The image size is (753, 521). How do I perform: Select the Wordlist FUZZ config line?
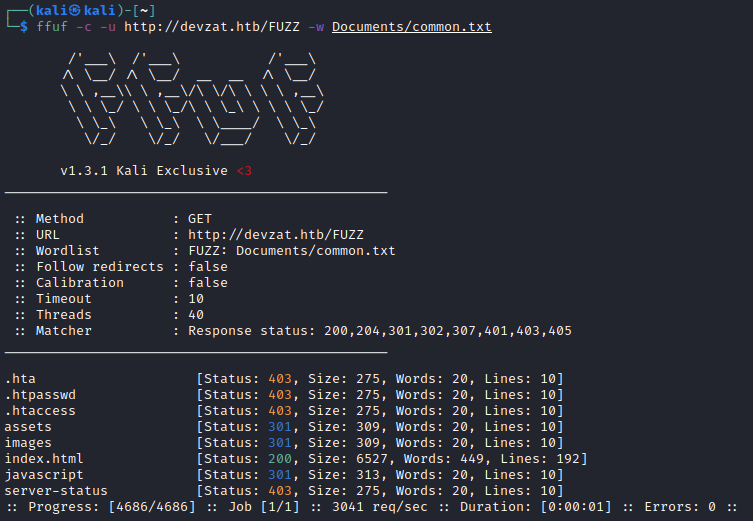click(x=205, y=251)
